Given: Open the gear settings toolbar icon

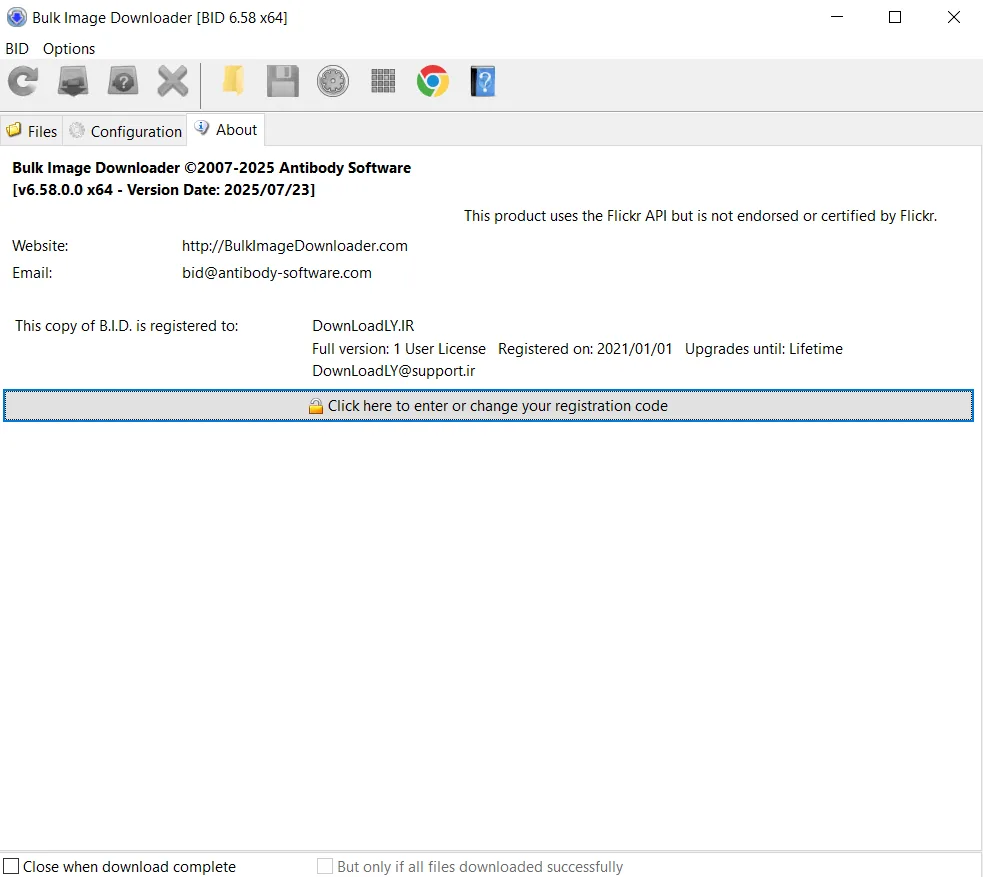Looking at the screenshot, I should [x=333, y=81].
